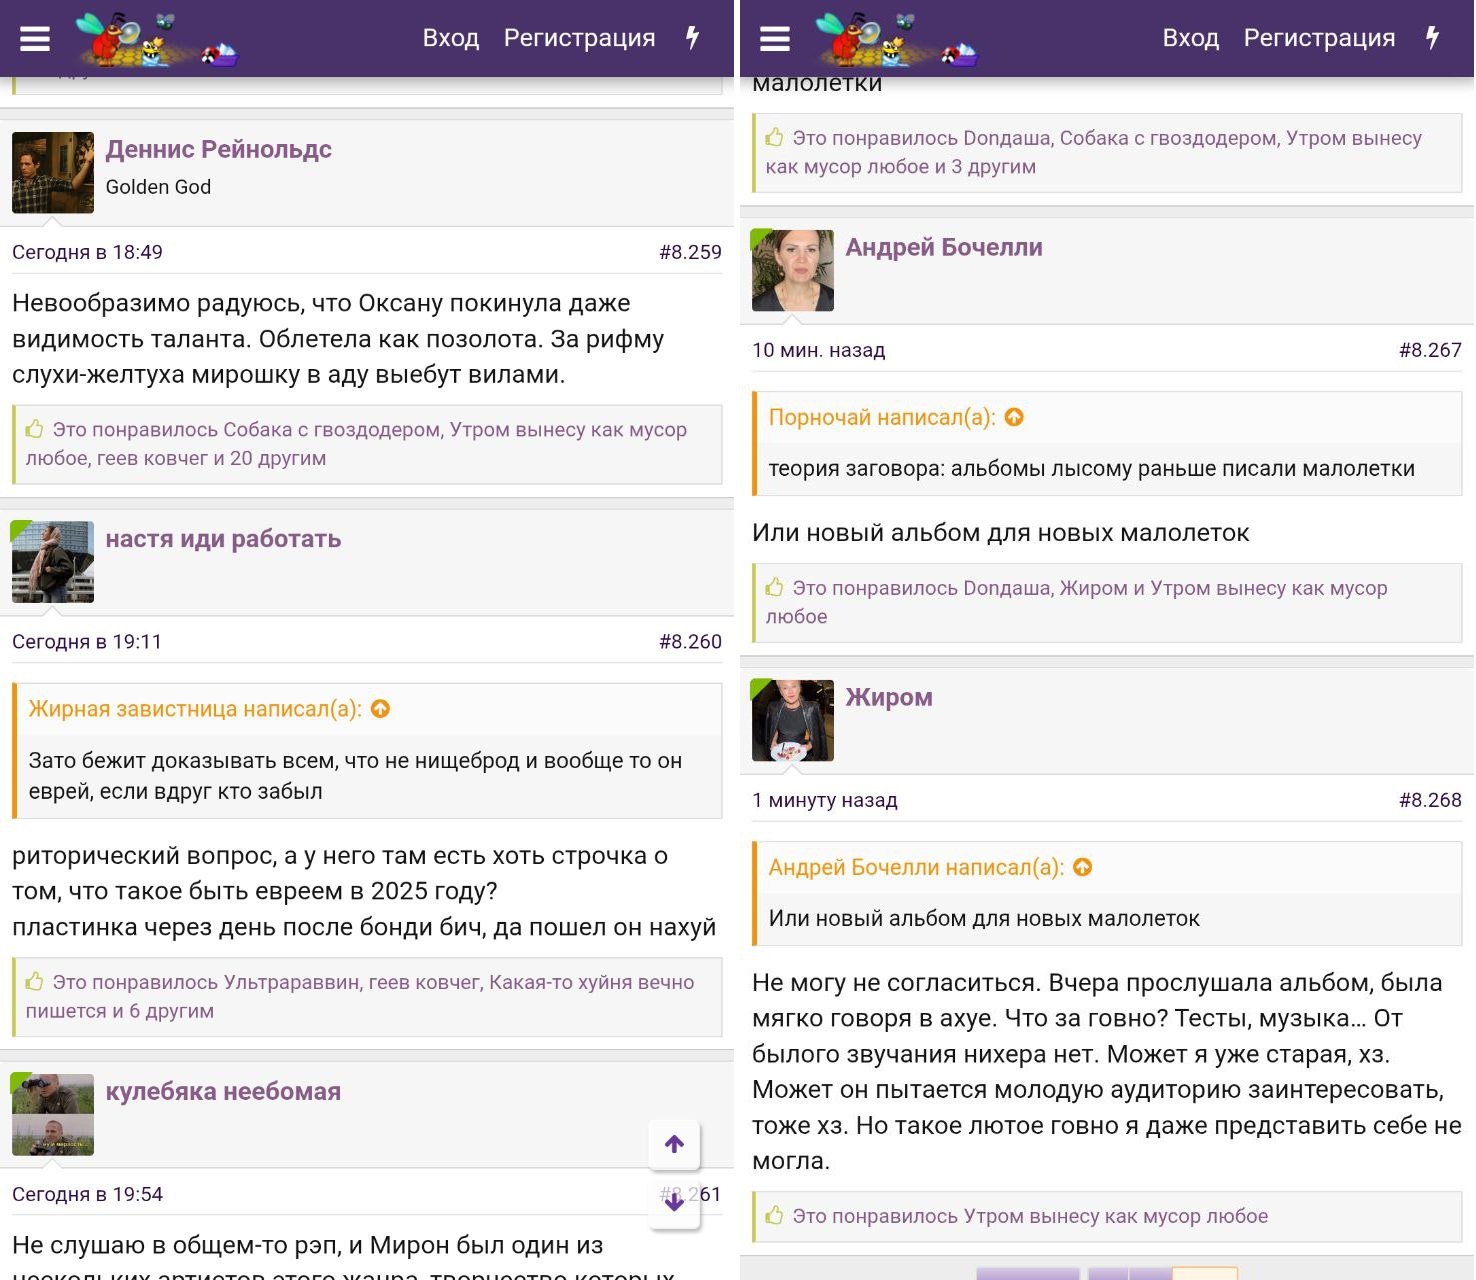Click the scroll-up arrow button
The height and width of the screenshot is (1280, 1476).
pos(674,1144)
